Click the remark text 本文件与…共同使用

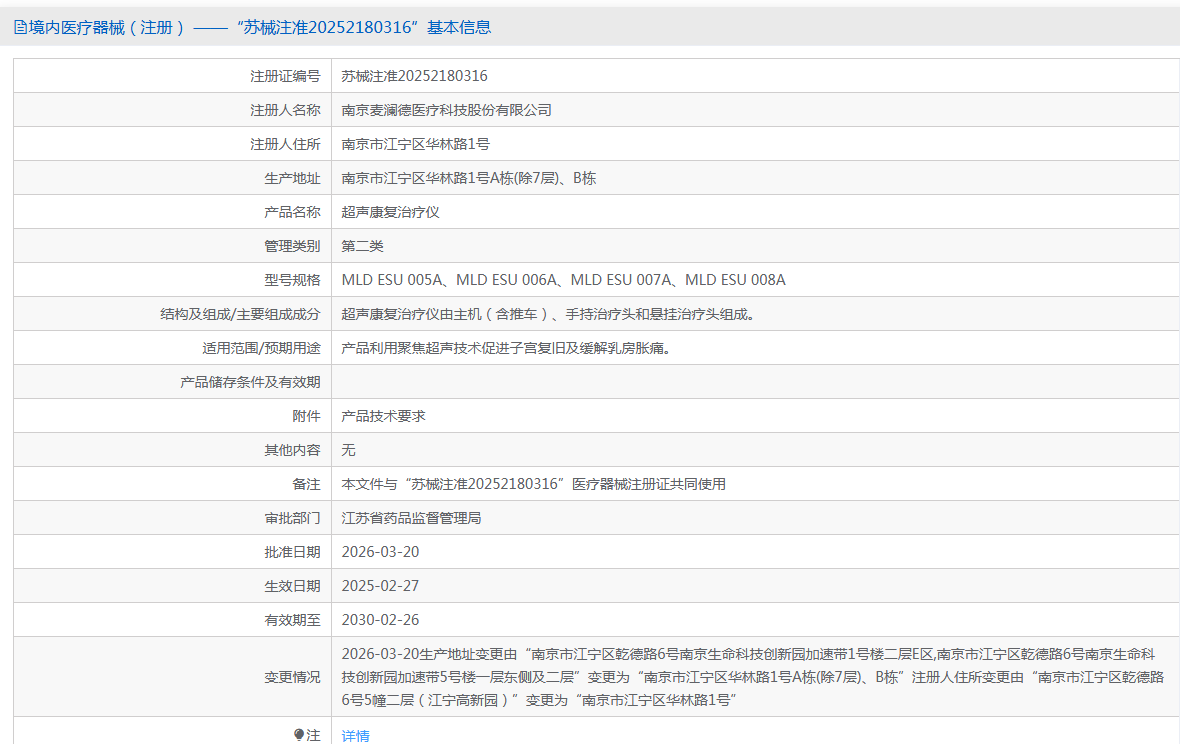[x=534, y=484]
